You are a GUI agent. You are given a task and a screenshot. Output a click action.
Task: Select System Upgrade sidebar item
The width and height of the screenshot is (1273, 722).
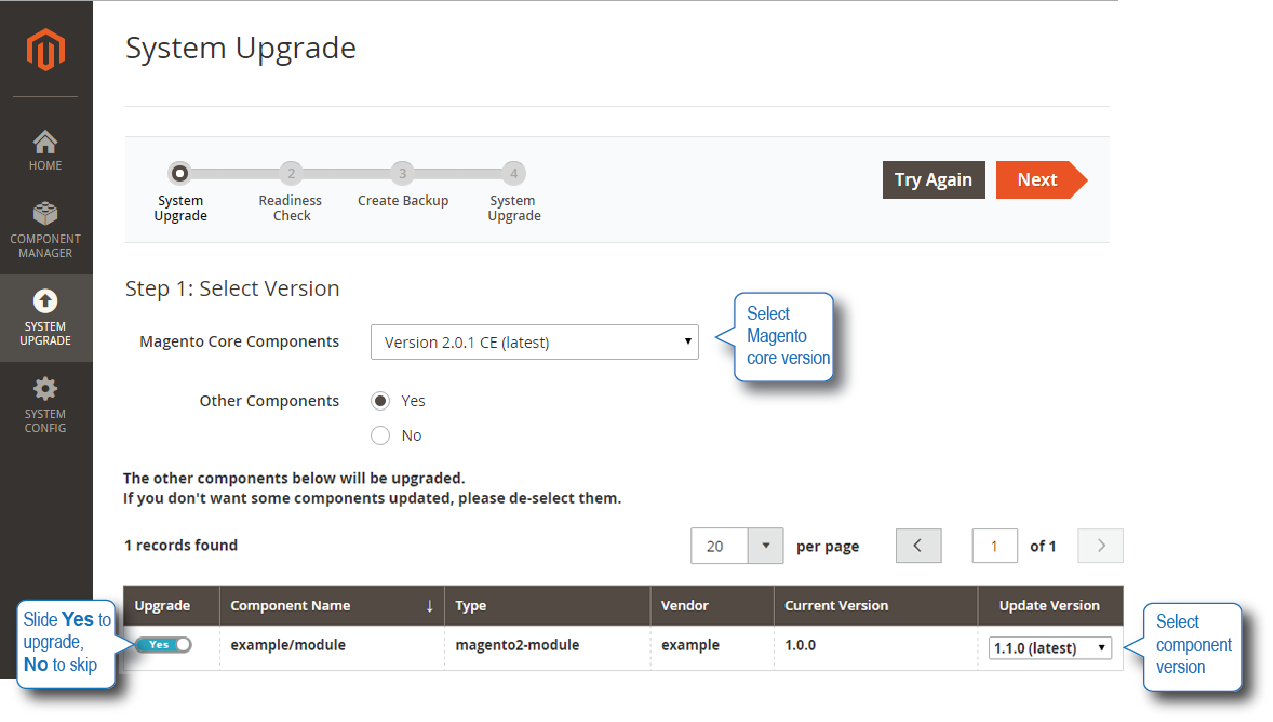coord(46,318)
